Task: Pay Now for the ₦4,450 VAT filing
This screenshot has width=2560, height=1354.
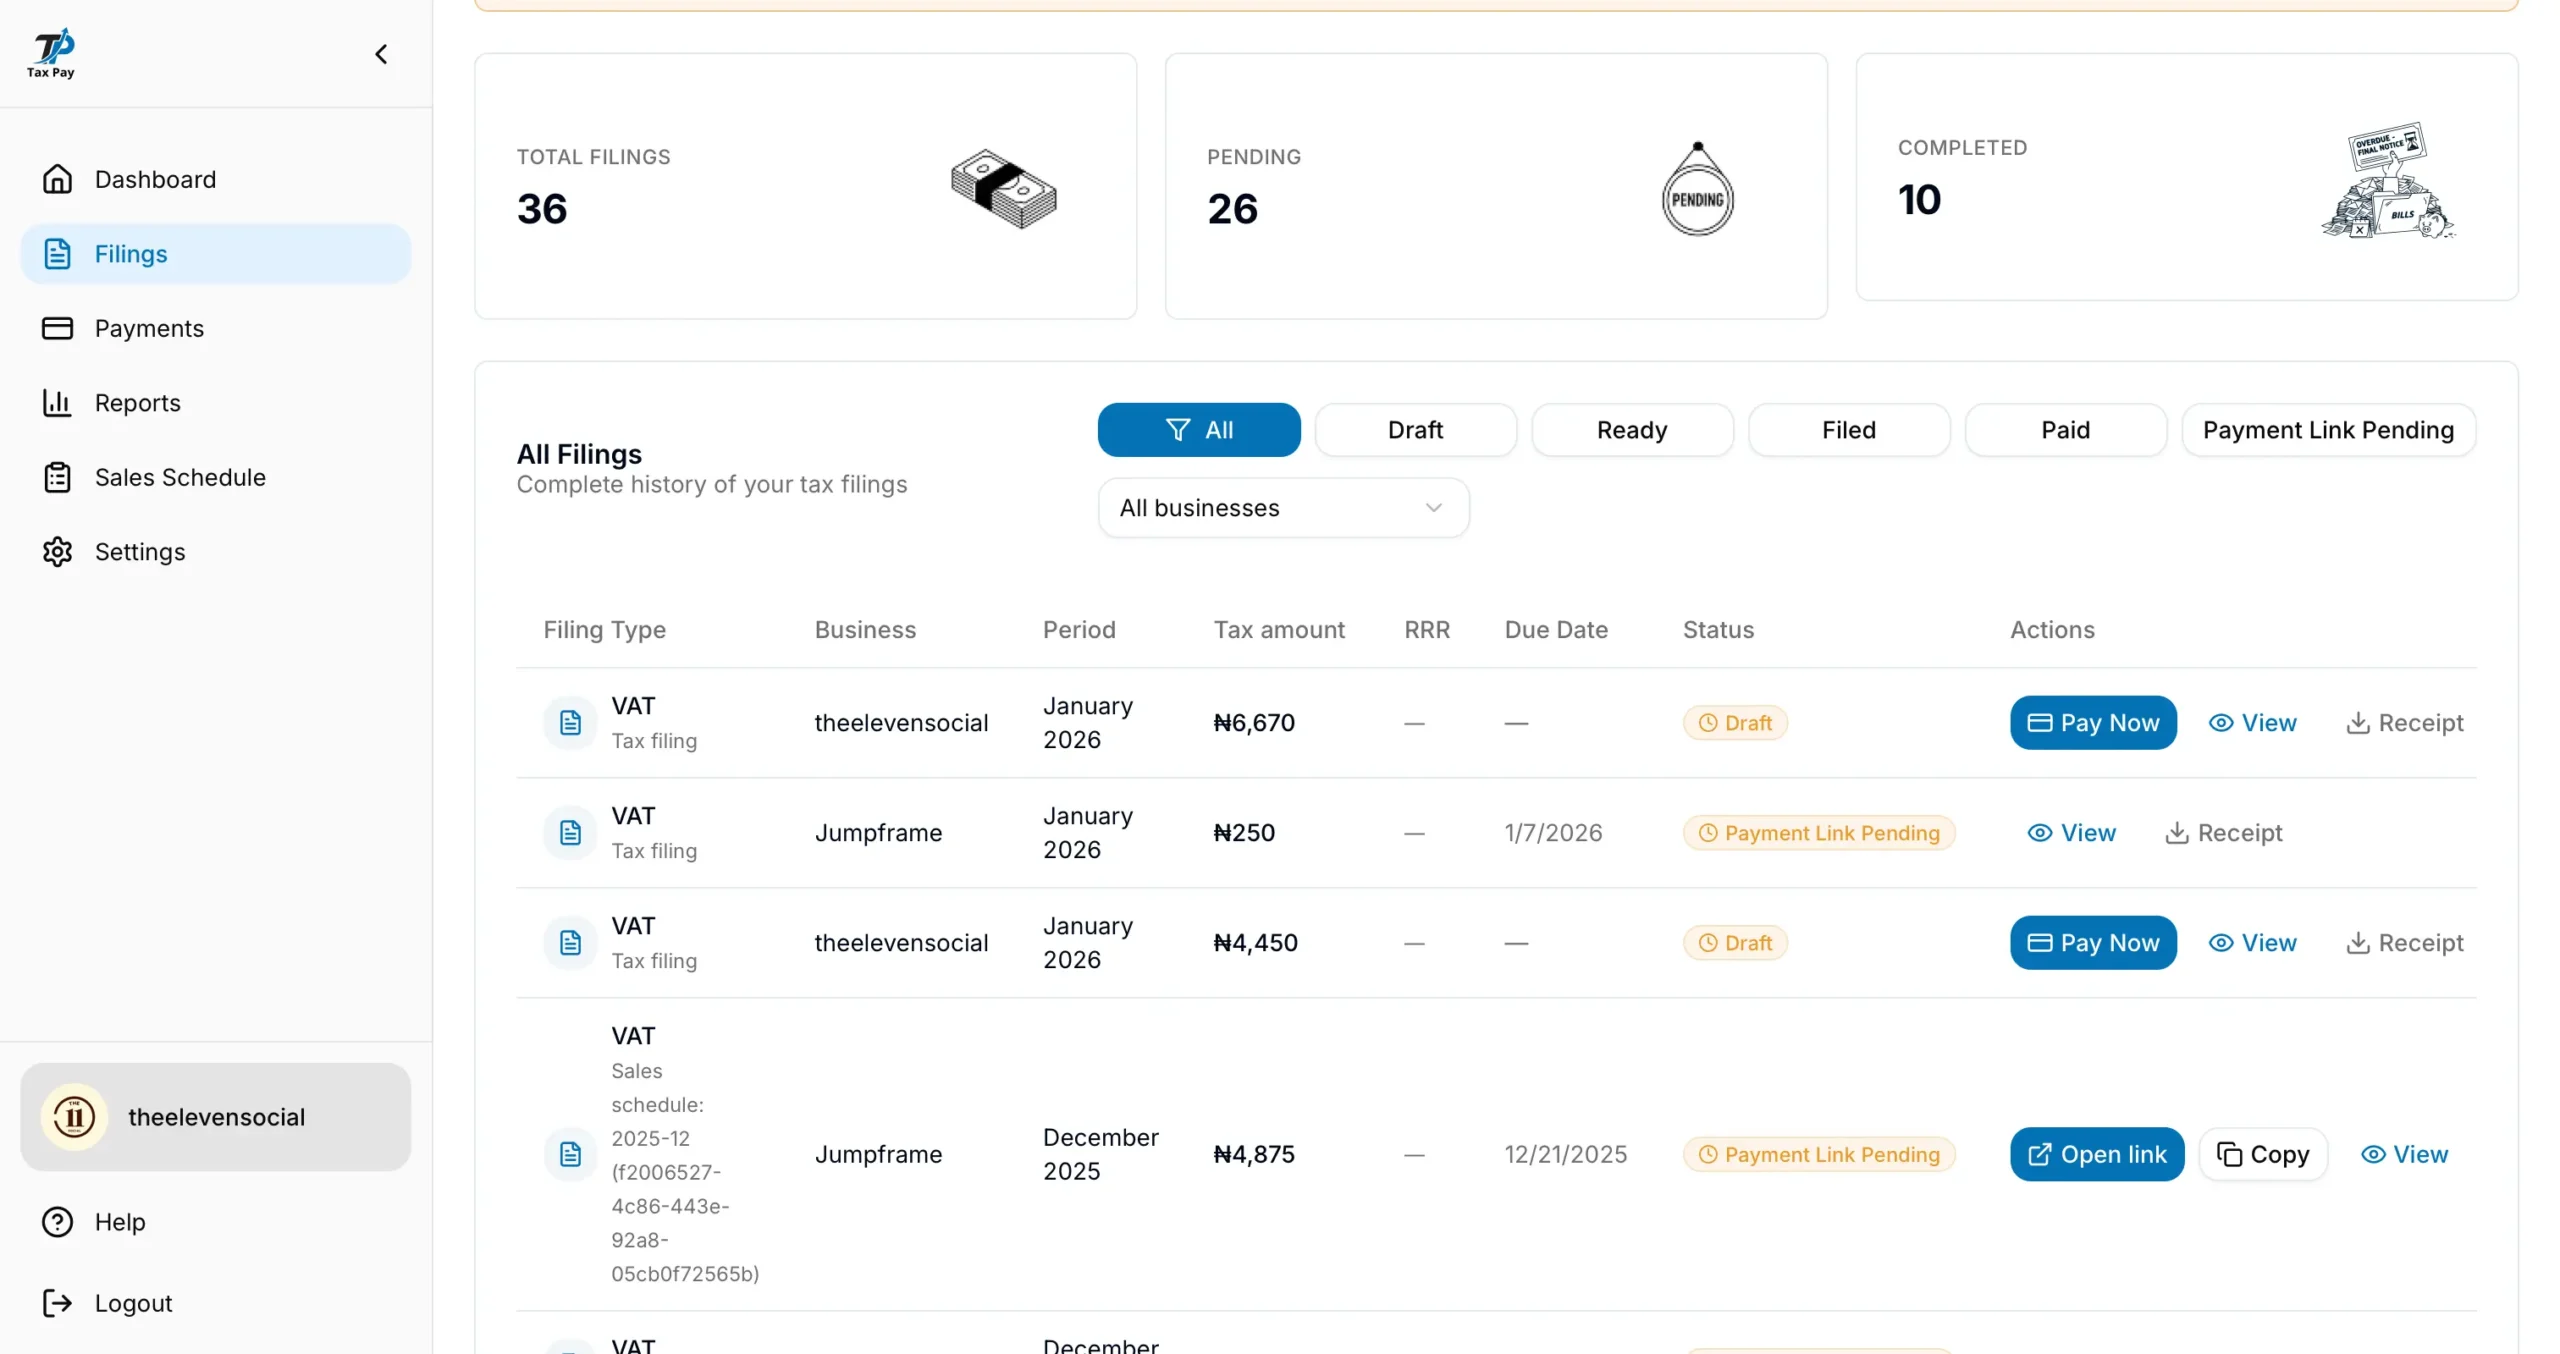Action: pos(2092,943)
